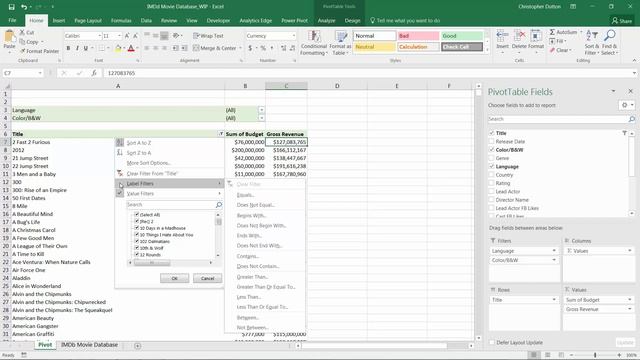Viewport: 640px width, 360px height.
Task: Click OK in the filter menu
Action: pyautogui.click(x=174, y=278)
